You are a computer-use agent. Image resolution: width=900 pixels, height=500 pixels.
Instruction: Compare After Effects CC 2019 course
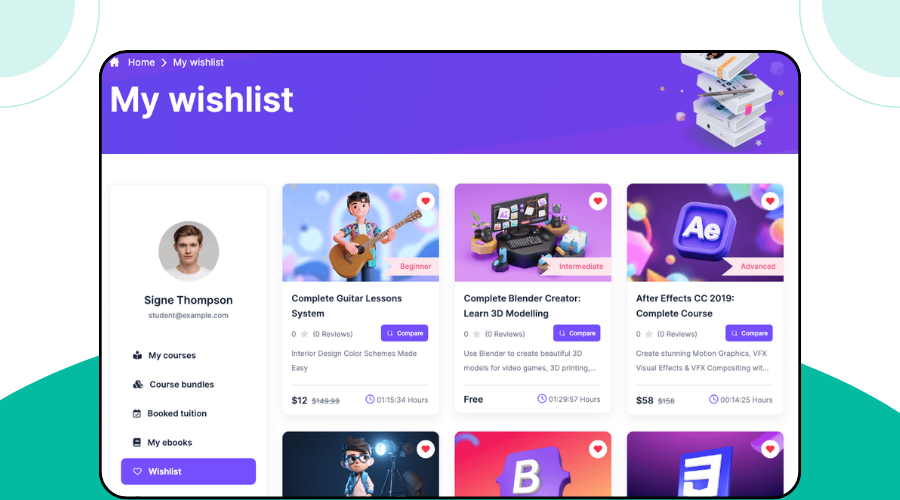pyautogui.click(x=749, y=333)
